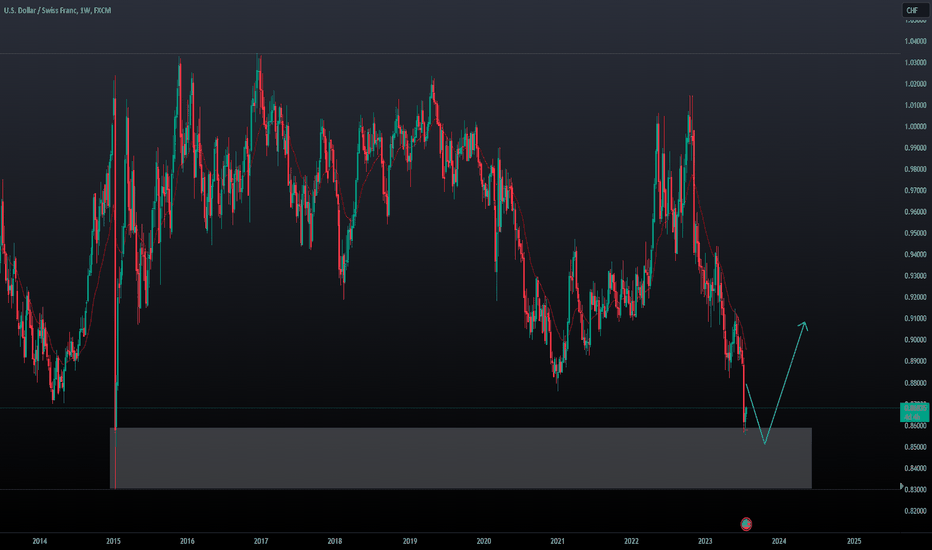Click the 0.86000 price axis label
The image size is (932, 550).
click(915, 426)
